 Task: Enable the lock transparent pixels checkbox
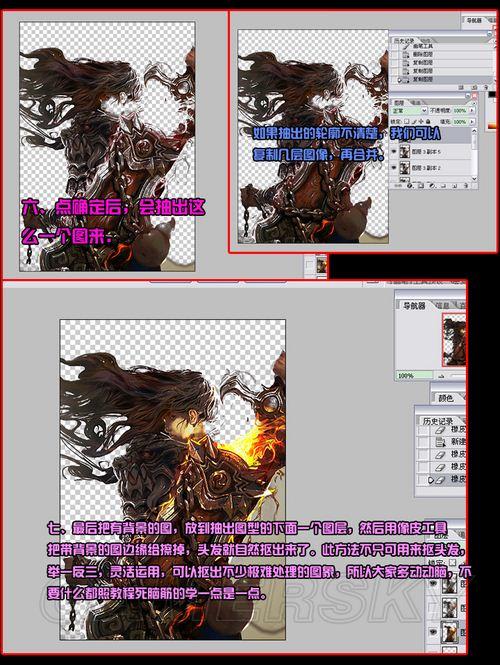pos(406,121)
